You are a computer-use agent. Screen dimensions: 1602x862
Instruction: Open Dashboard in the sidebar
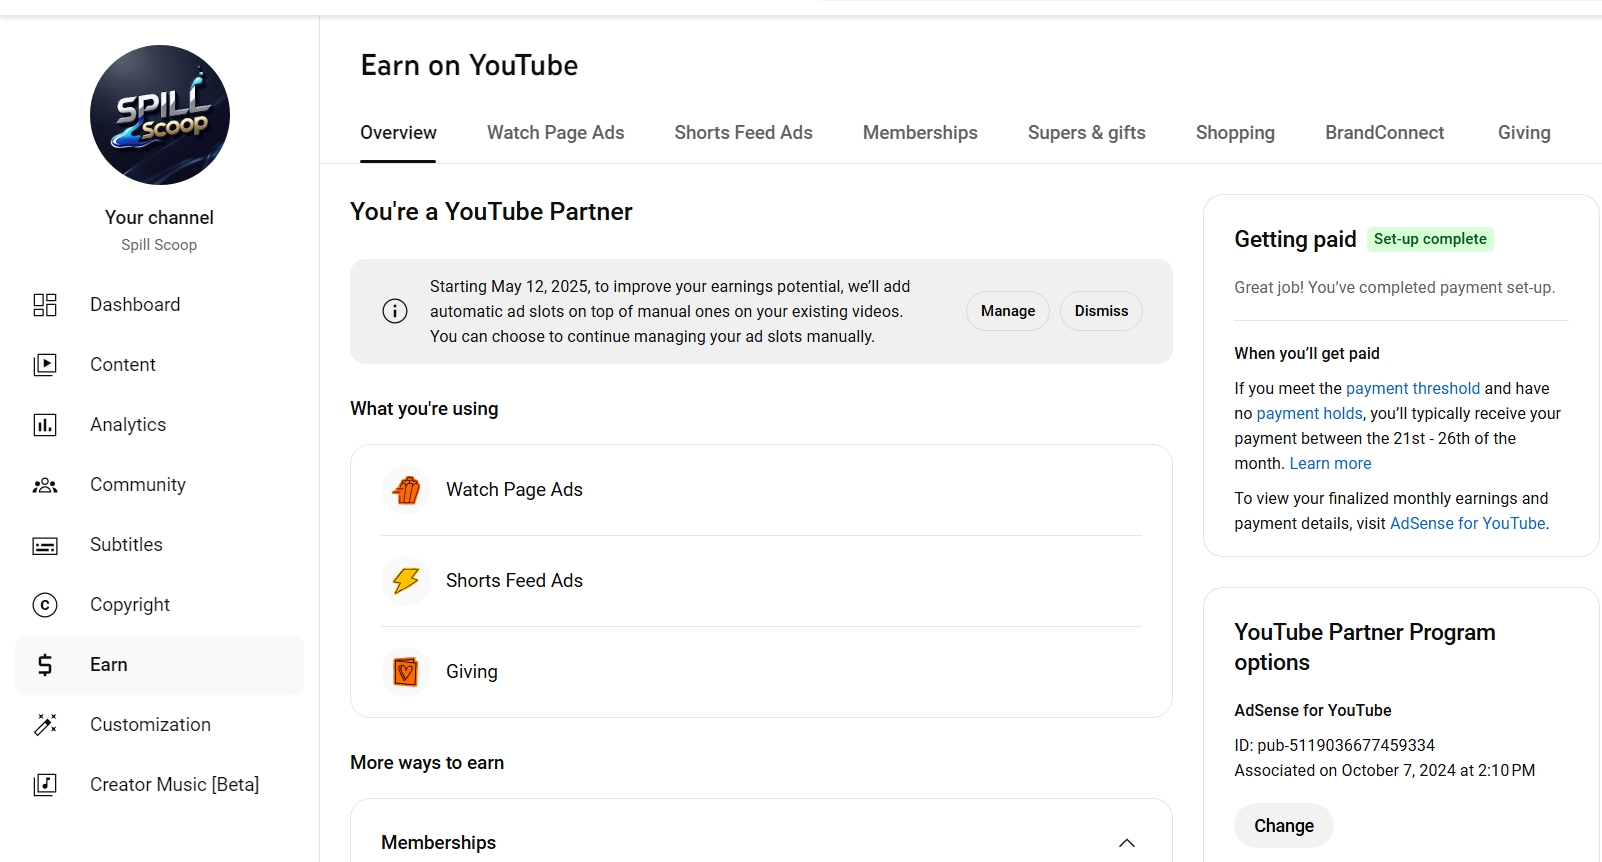pos(159,305)
